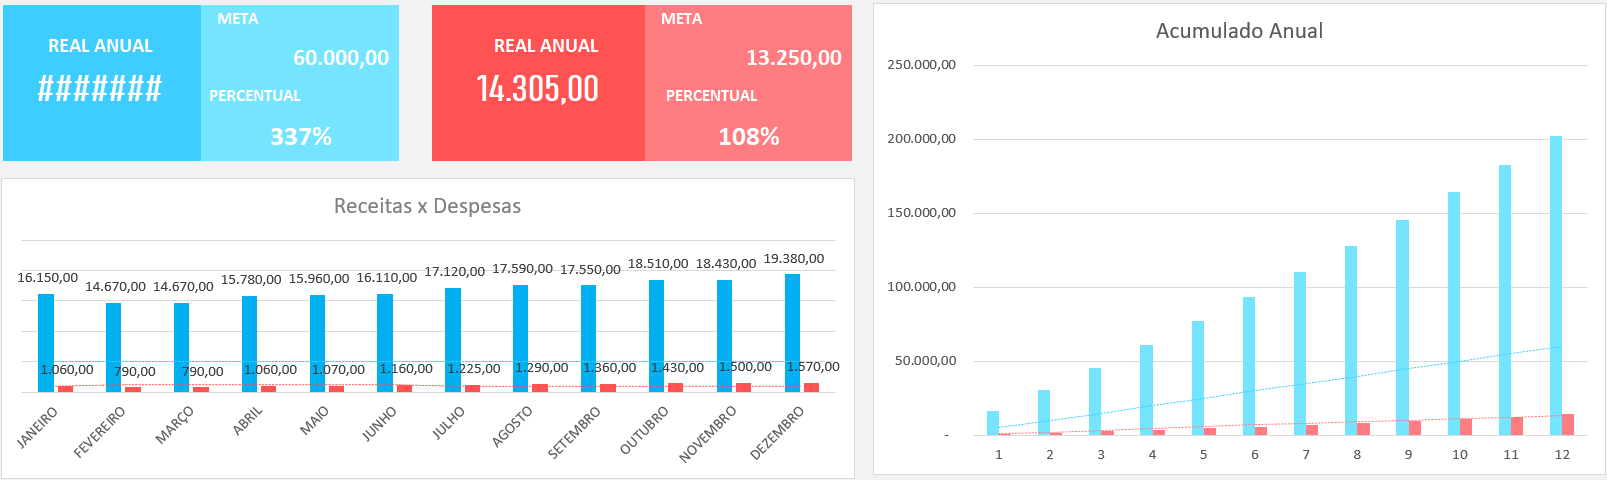Click the 250.000,00 vertical axis label

(921, 65)
